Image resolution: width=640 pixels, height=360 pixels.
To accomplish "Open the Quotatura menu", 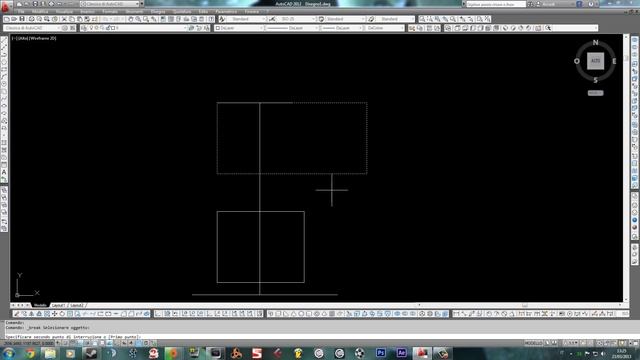I will (182, 11).
